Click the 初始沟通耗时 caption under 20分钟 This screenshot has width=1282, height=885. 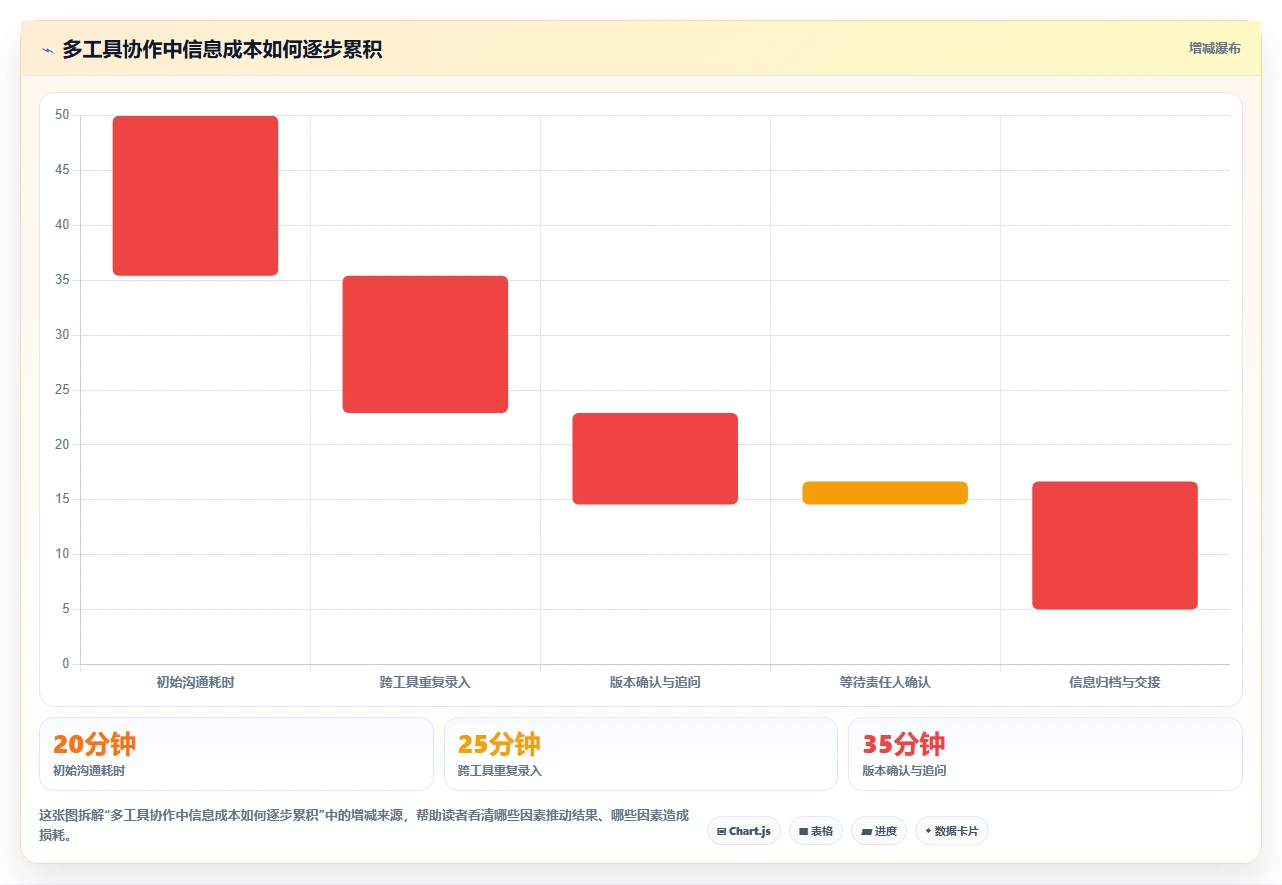point(89,771)
